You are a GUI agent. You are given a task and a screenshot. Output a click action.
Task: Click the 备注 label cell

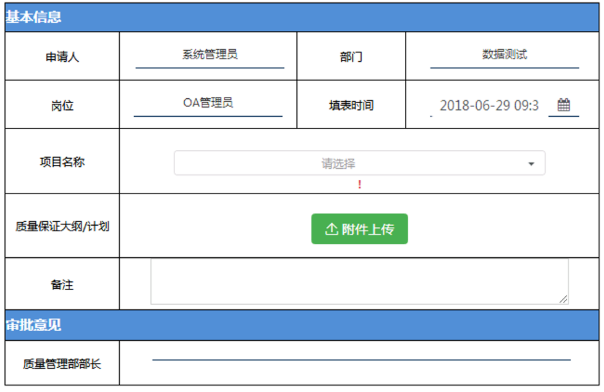pos(62,284)
